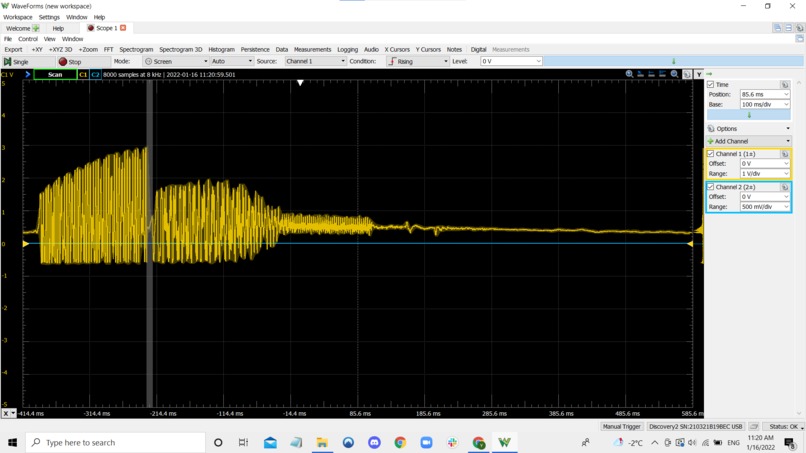Open the Mode dropdown showing Screen
This screenshot has height=453, width=806.
[176, 61]
